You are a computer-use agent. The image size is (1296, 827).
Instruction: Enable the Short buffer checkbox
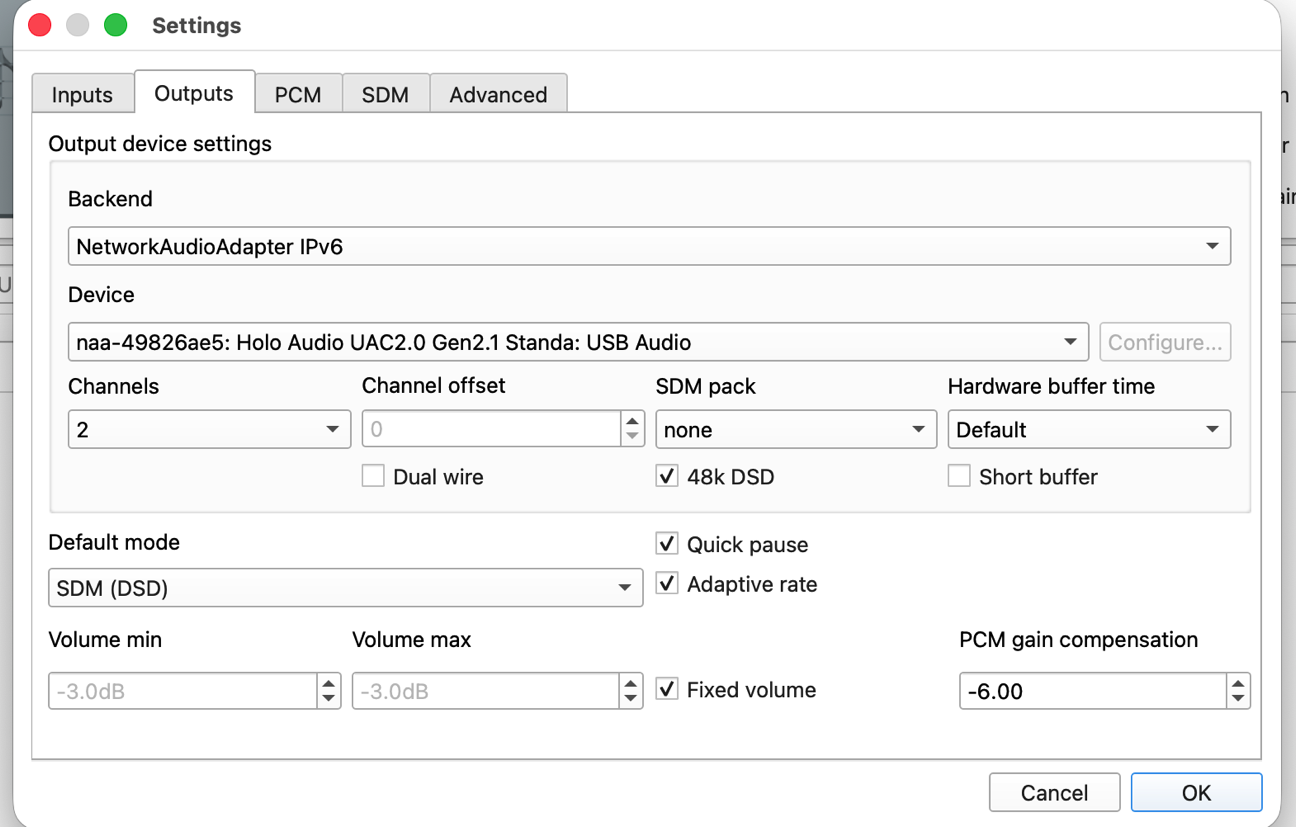click(959, 477)
